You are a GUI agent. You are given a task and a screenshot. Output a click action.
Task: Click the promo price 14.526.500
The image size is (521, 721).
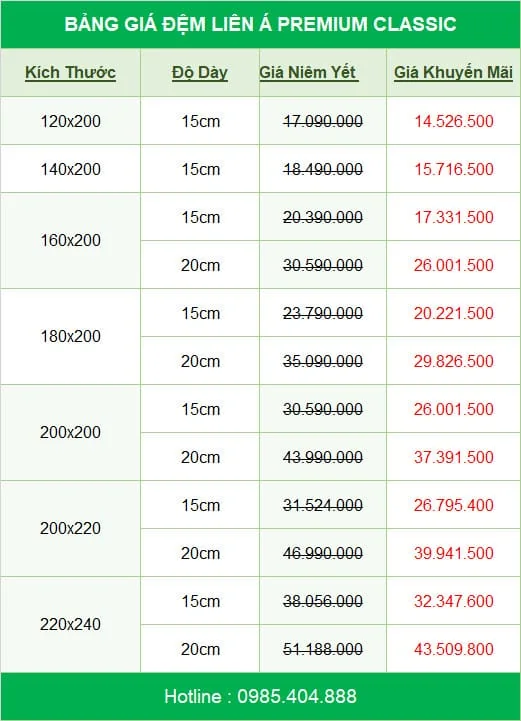pos(454,121)
